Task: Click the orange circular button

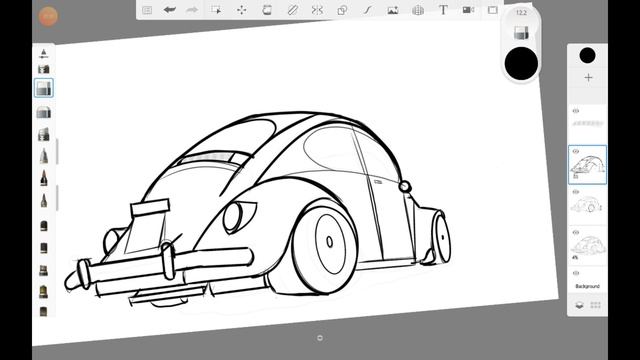Action: [x=48, y=16]
